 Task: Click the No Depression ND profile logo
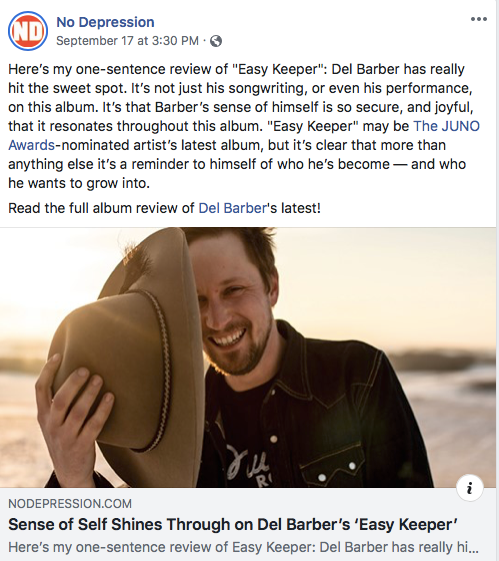coord(28,31)
